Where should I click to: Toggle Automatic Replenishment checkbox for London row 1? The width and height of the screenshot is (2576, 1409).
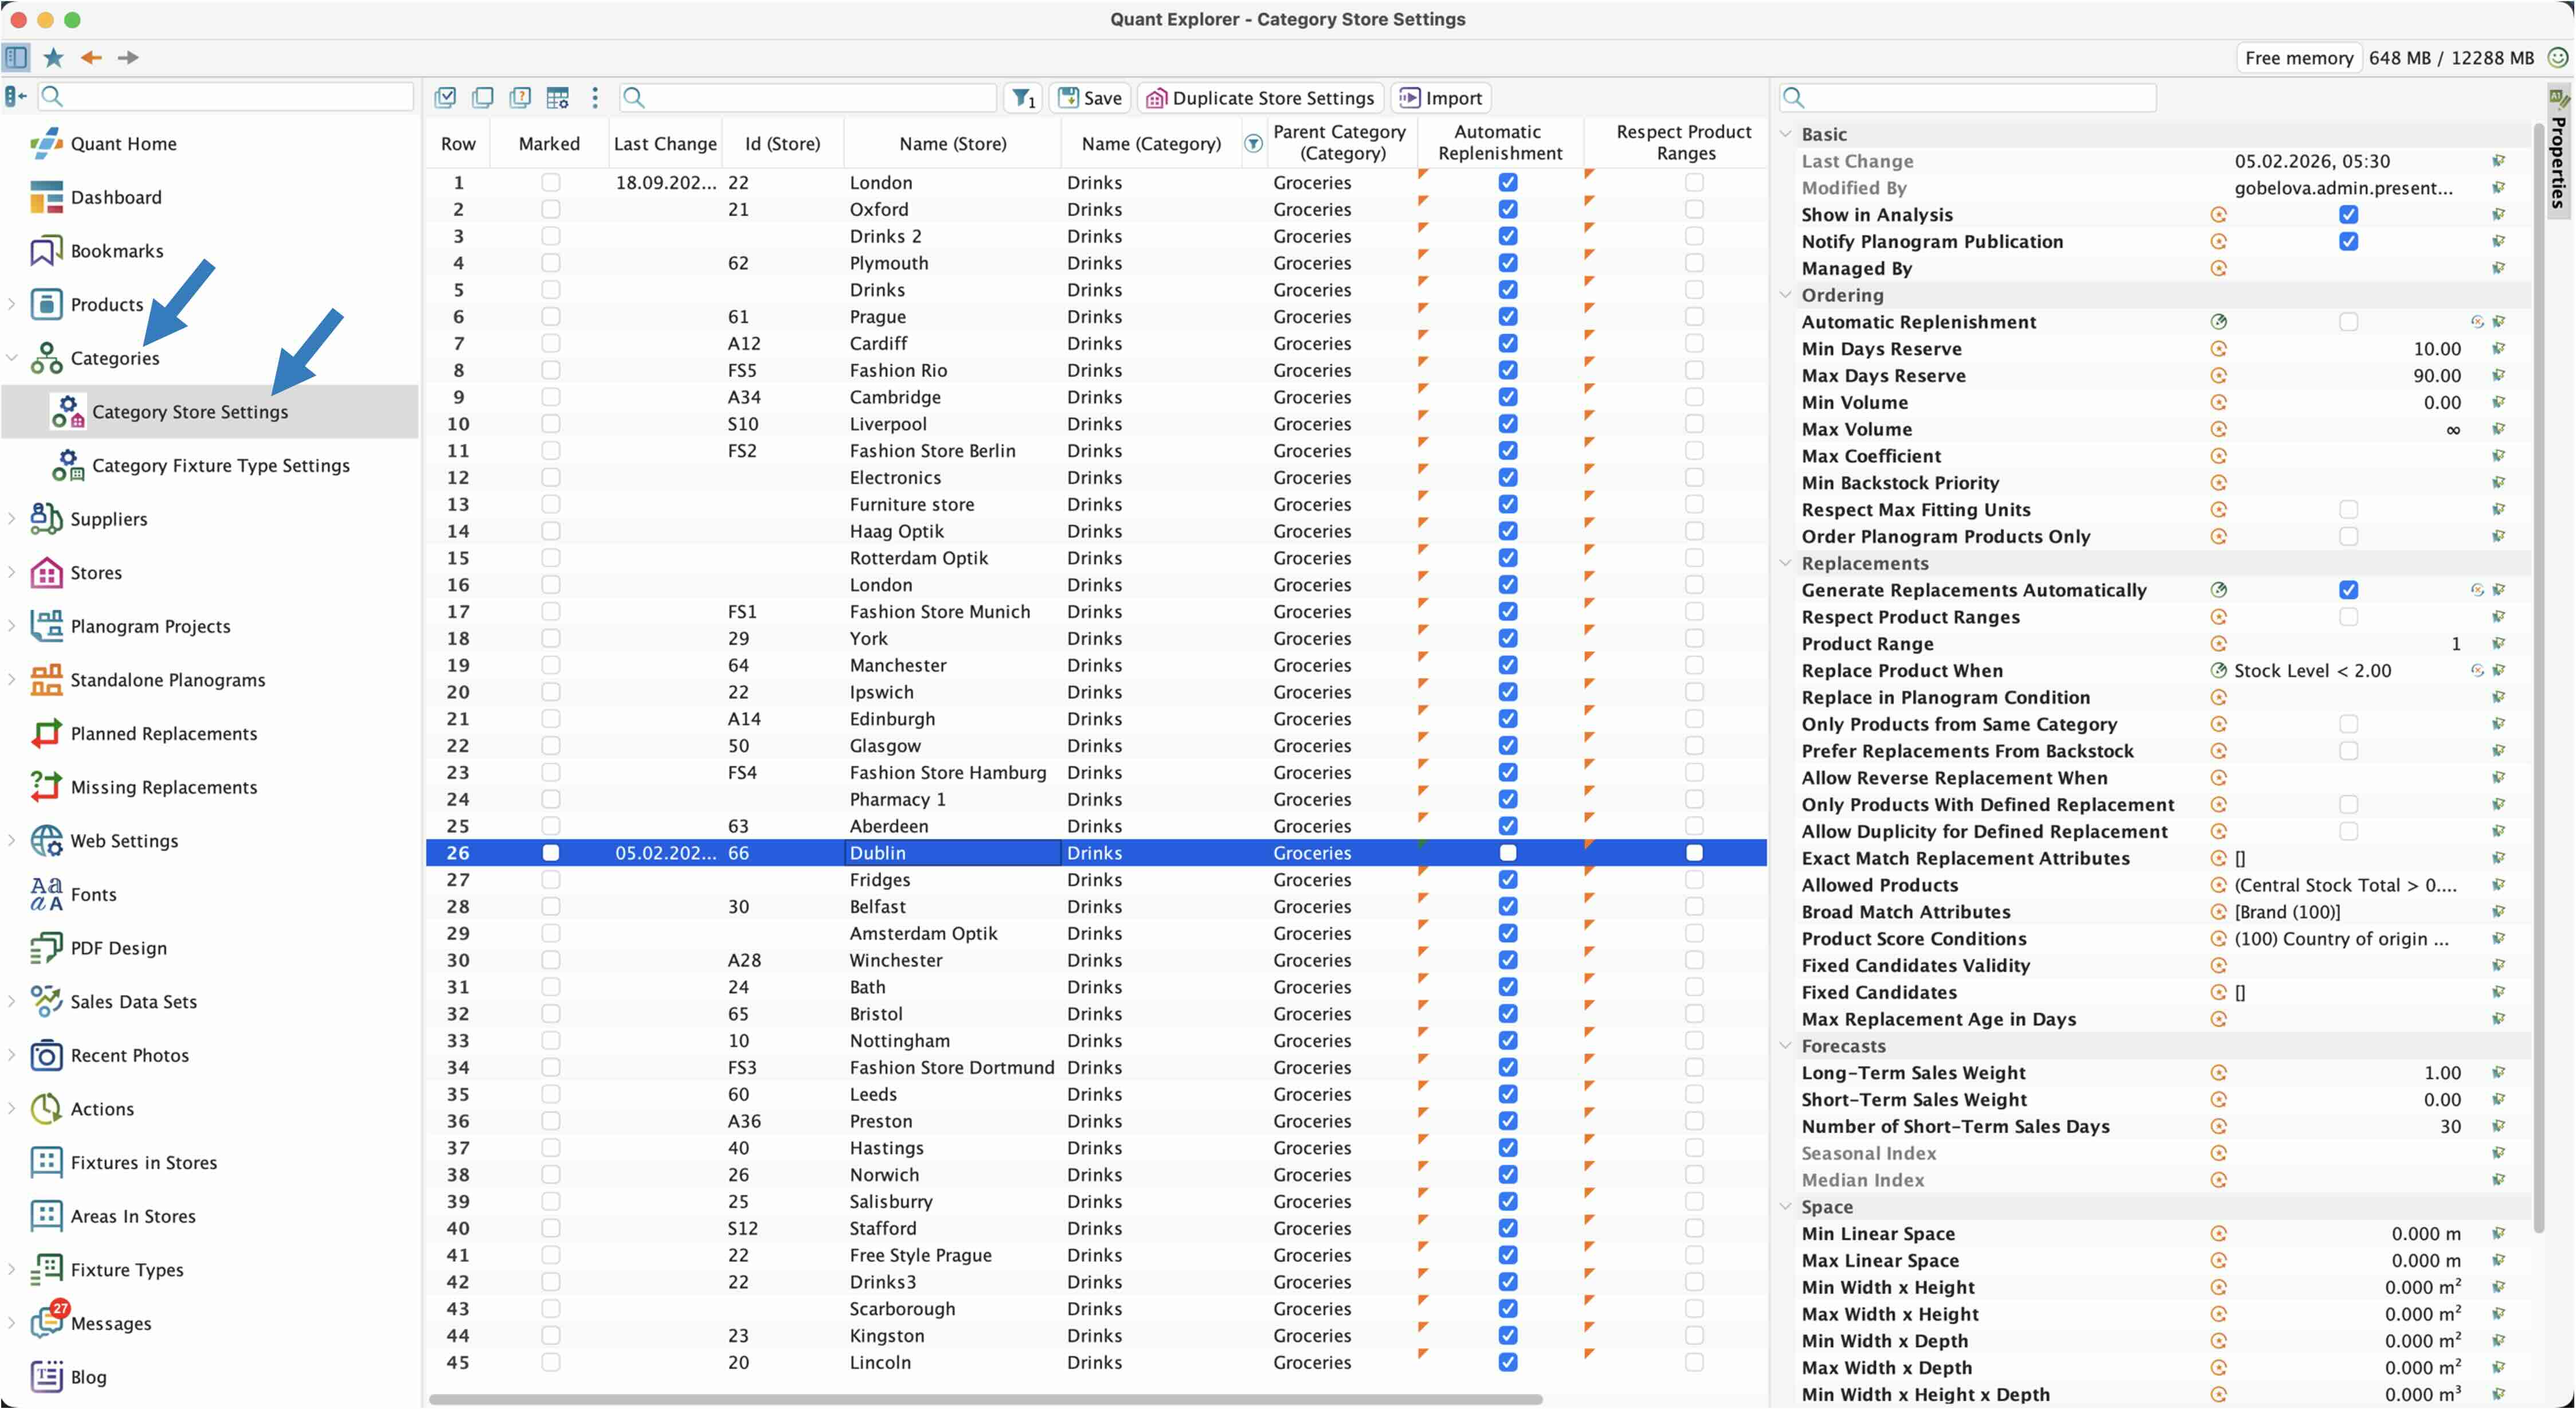(1508, 182)
